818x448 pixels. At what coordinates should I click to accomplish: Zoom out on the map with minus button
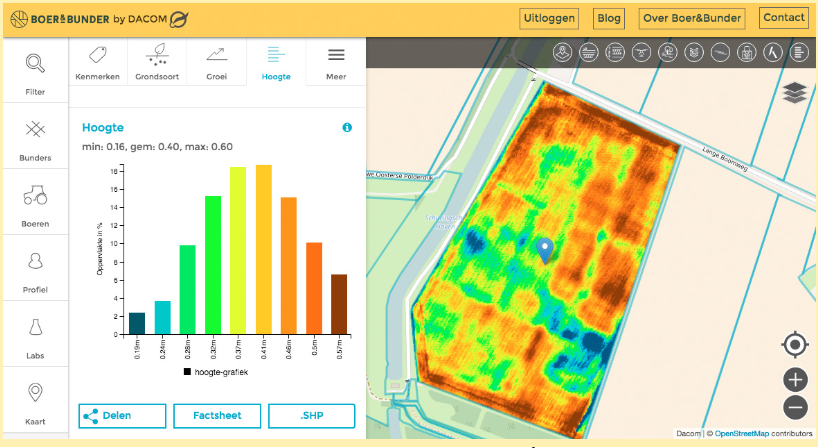click(x=795, y=407)
